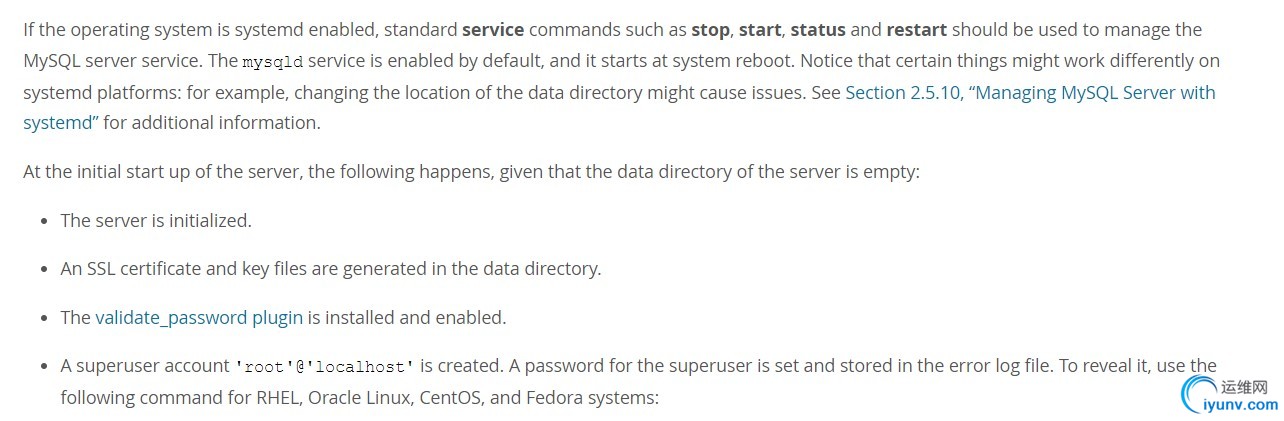Click the phrase 'is installed and enabled.'

(407, 317)
